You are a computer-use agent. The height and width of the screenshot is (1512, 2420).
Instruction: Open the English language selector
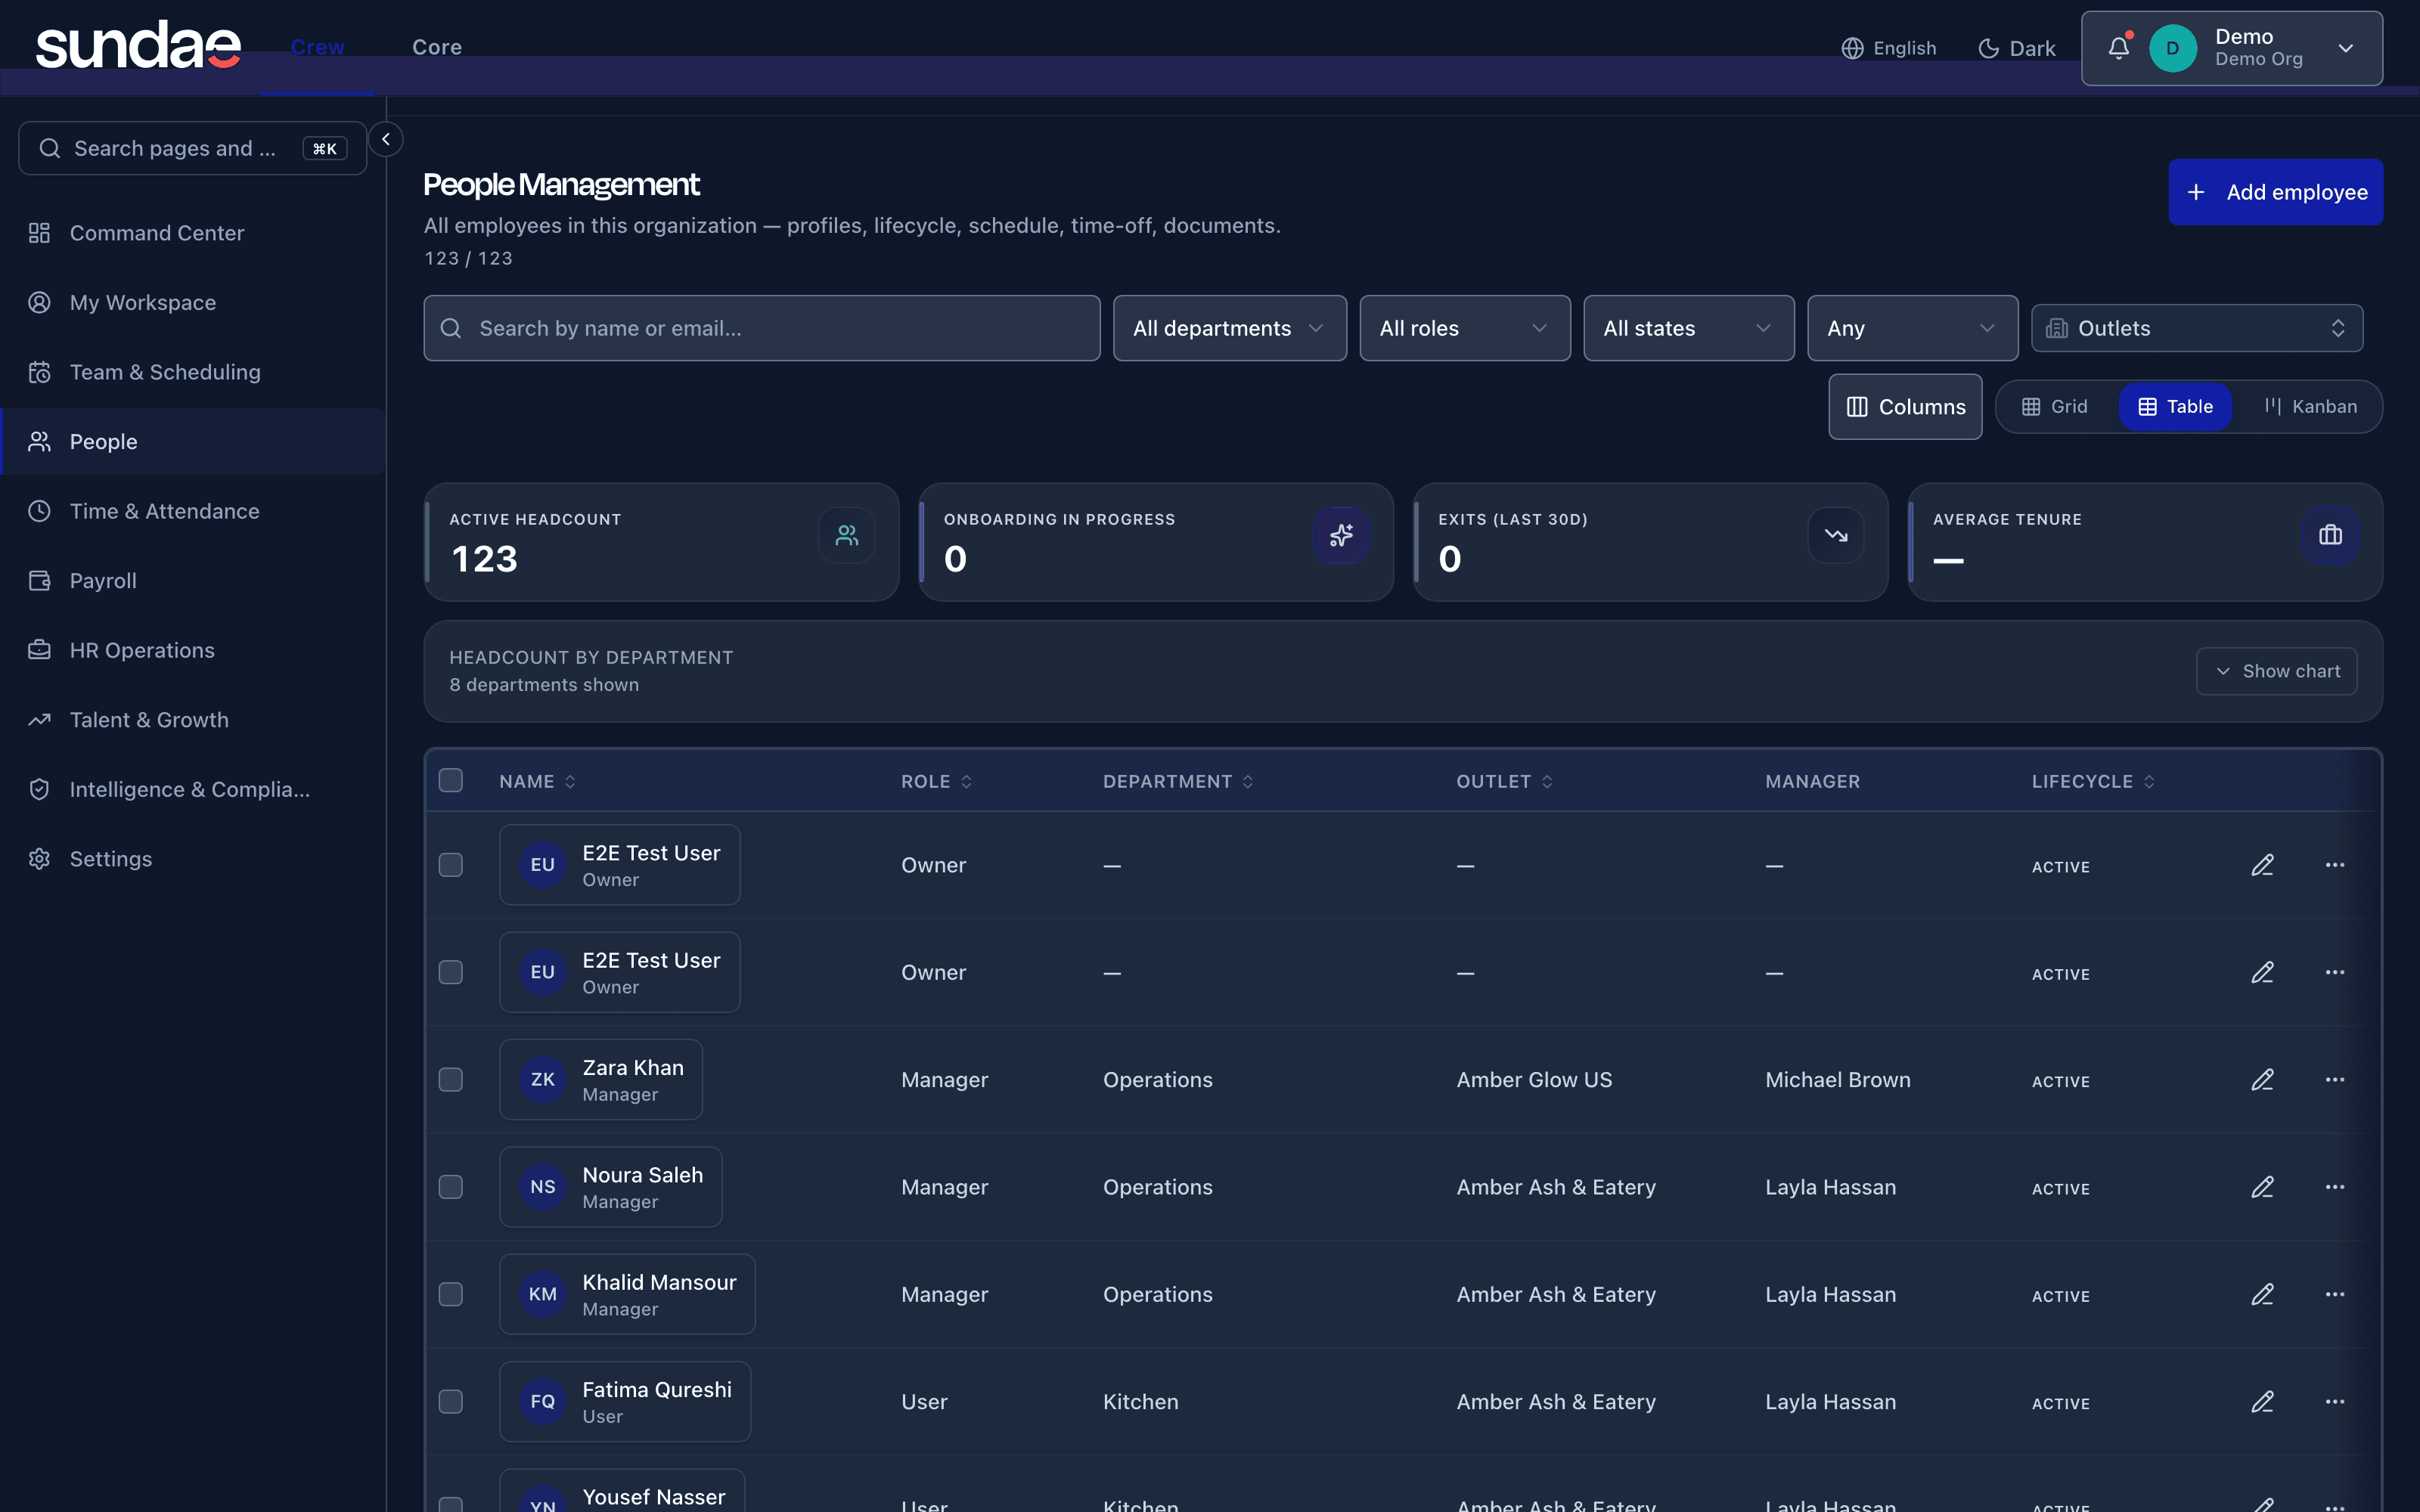click(x=1889, y=48)
